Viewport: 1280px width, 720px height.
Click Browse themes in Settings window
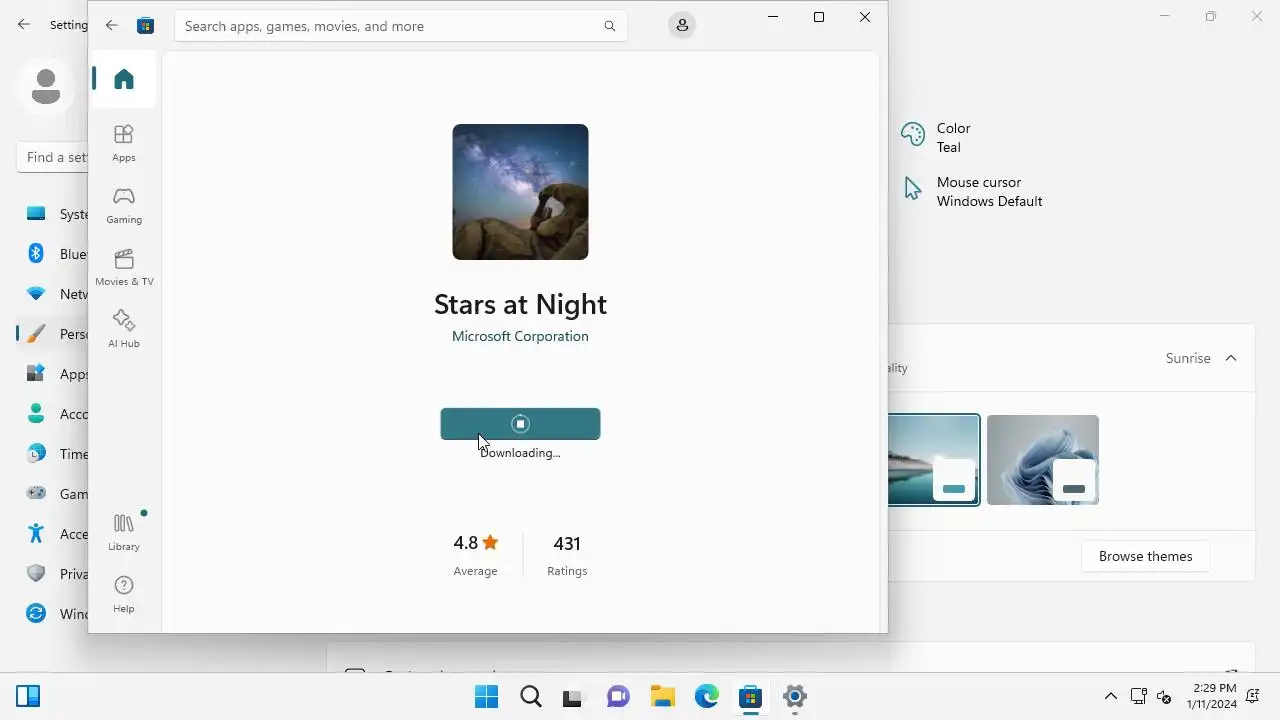pyautogui.click(x=1146, y=556)
